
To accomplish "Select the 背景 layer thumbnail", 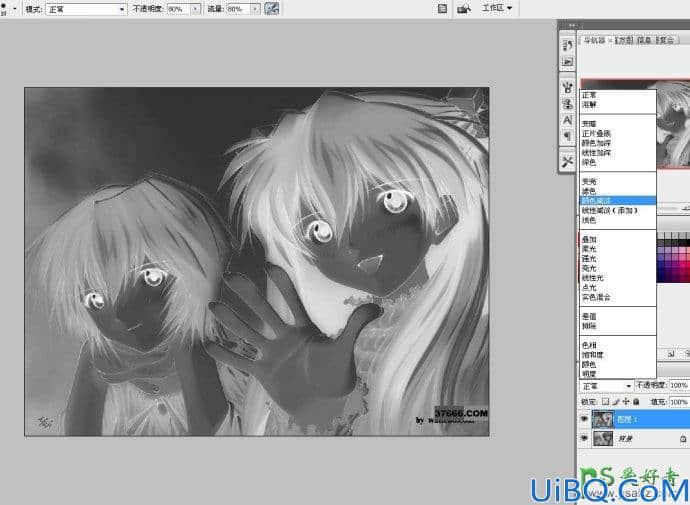I will tap(602, 438).
